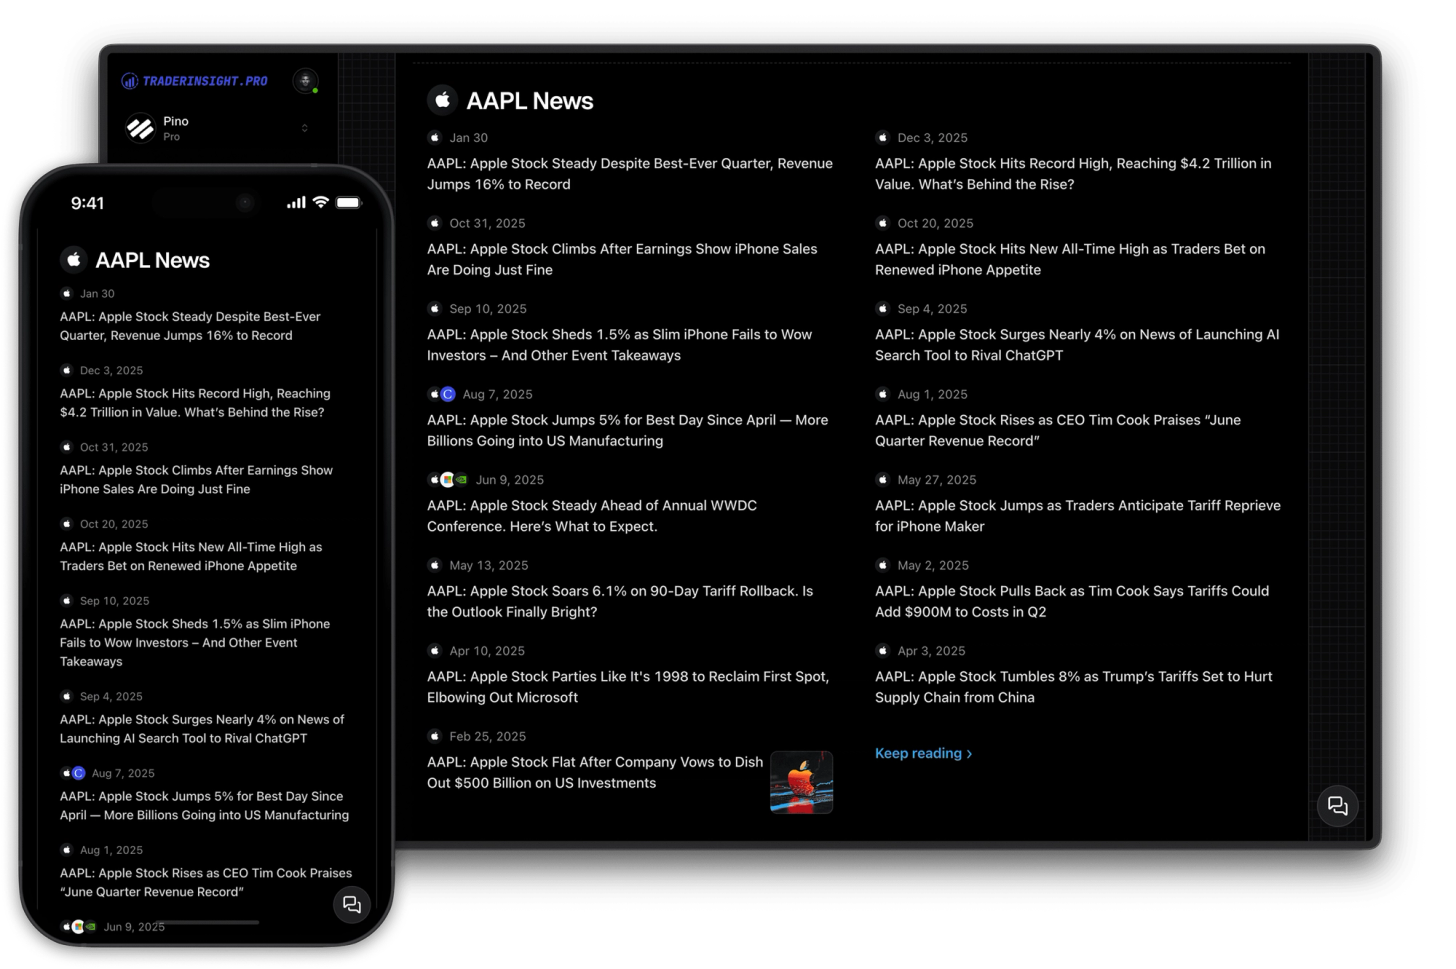Expand the Pino Pro account switcher chevron
This screenshot has height=969, width=1456.
[305, 128]
